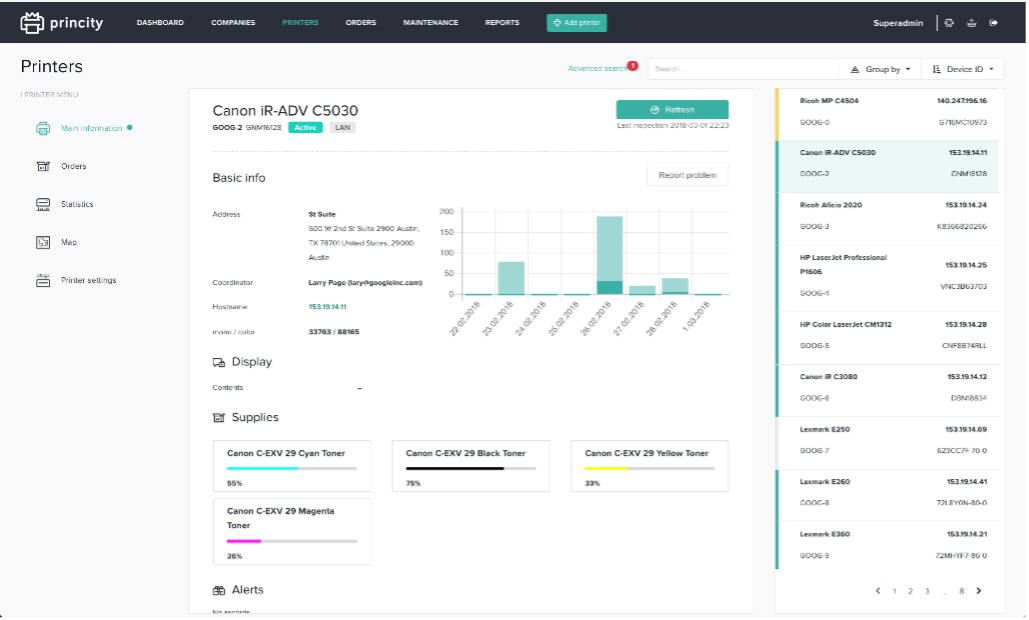The image size is (1029, 620).
Task: Open the settings gear icon beside Superadmin
Action: point(949,23)
